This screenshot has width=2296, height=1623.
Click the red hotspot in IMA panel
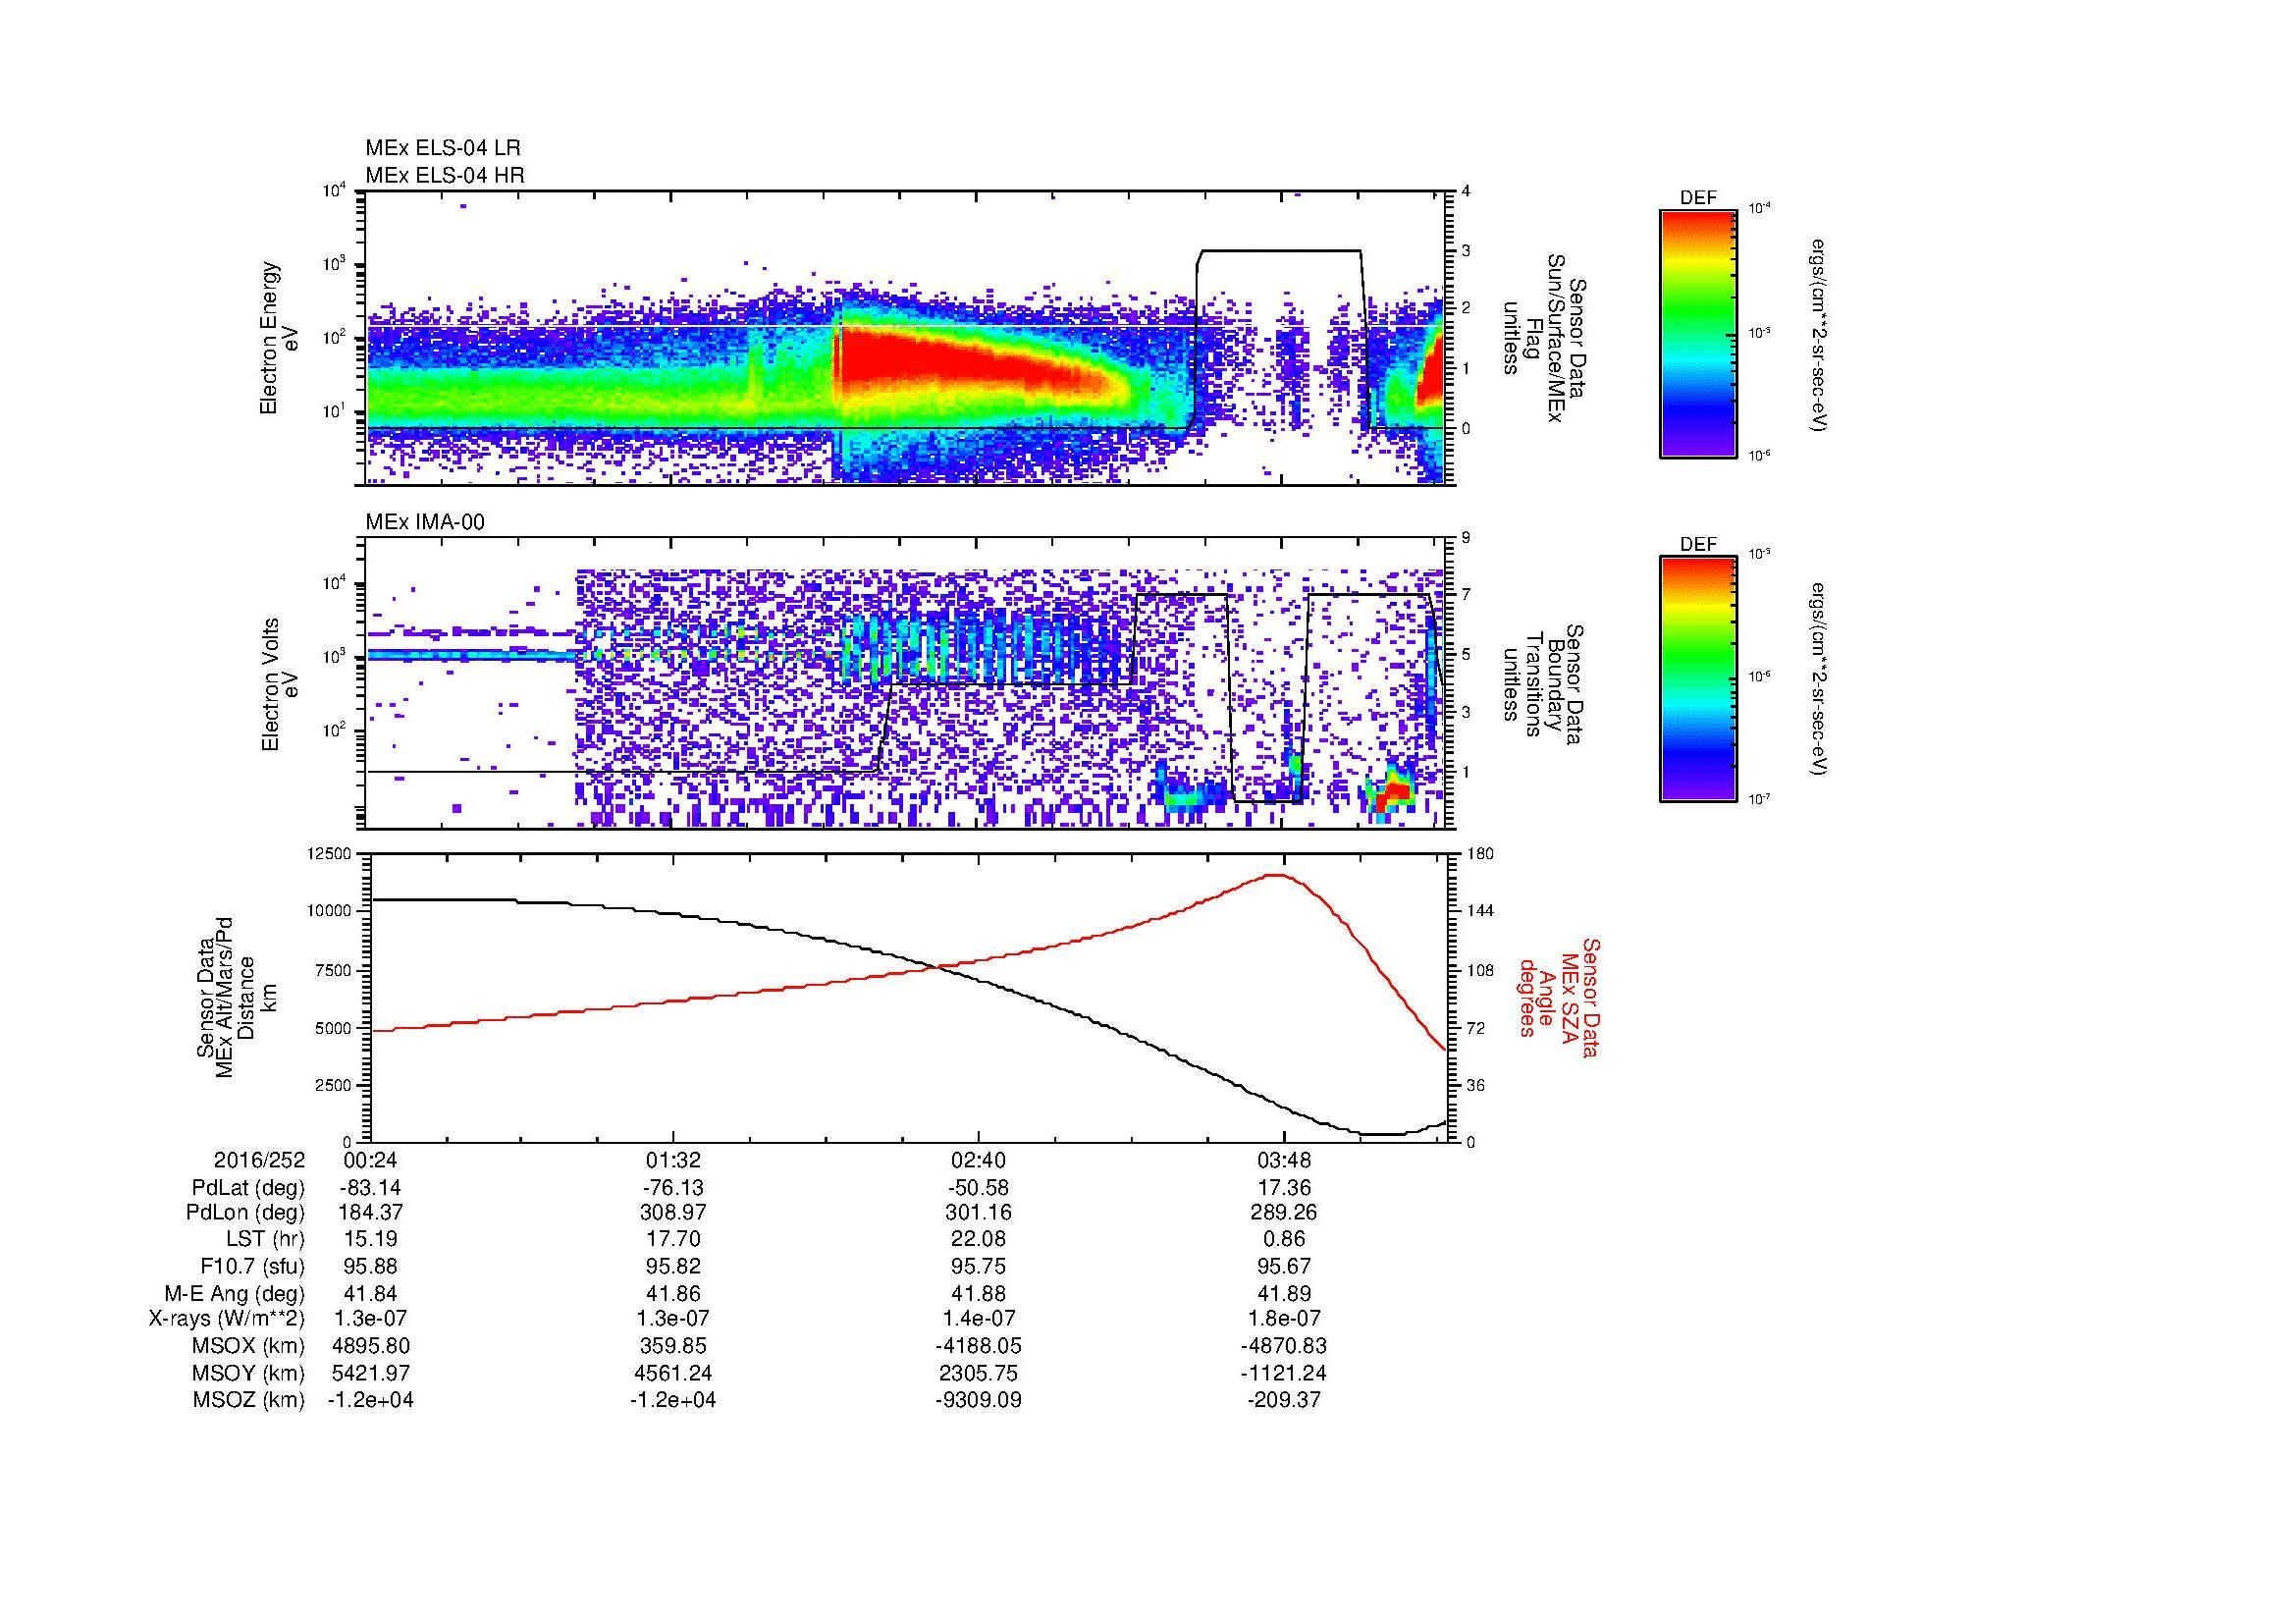pos(1394,792)
